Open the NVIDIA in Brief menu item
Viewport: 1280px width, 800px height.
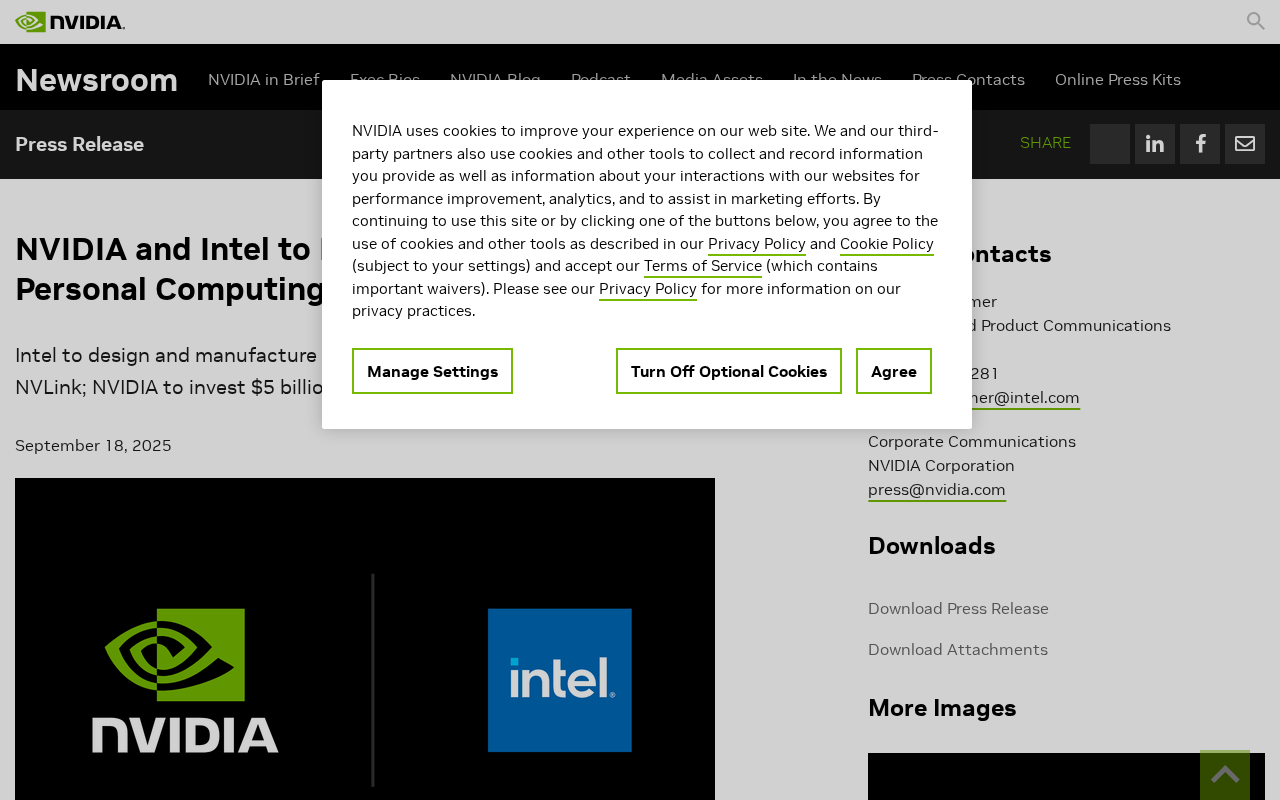pos(264,80)
